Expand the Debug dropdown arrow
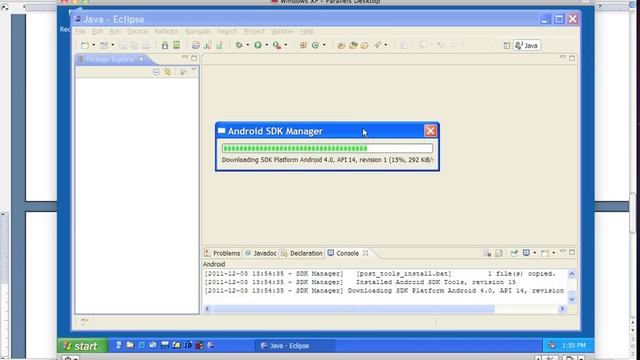 click(248, 45)
